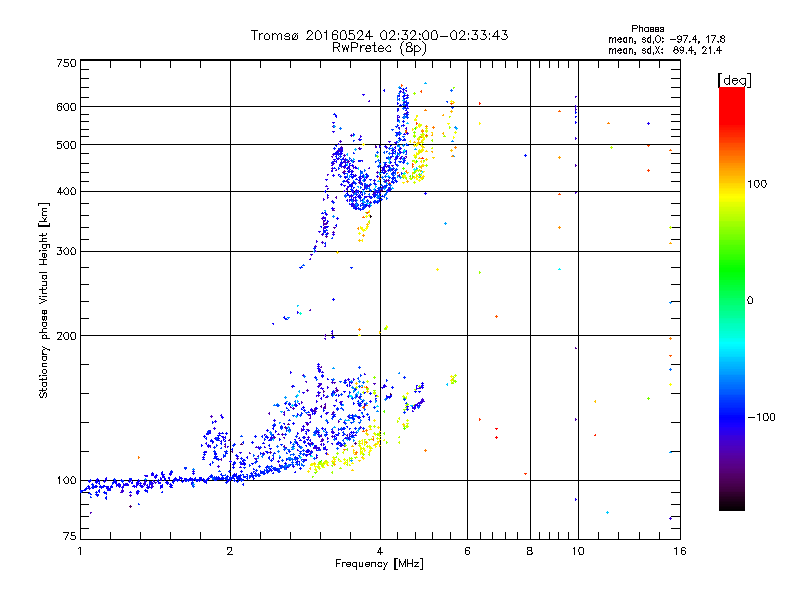Click the 'Frequency [MHz]' axis label
This screenshot has width=800, height=600.
pos(379,564)
